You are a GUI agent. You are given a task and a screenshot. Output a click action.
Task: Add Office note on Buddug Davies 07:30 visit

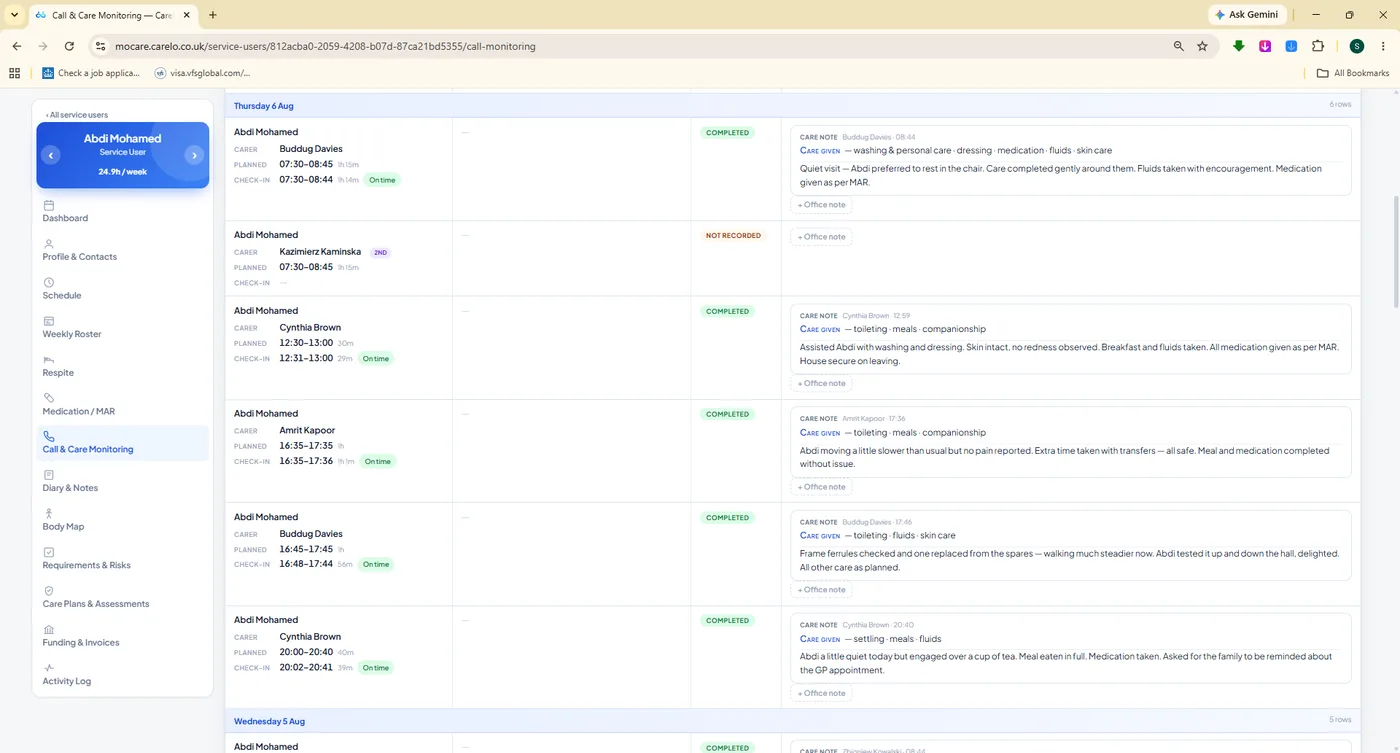click(821, 205)
